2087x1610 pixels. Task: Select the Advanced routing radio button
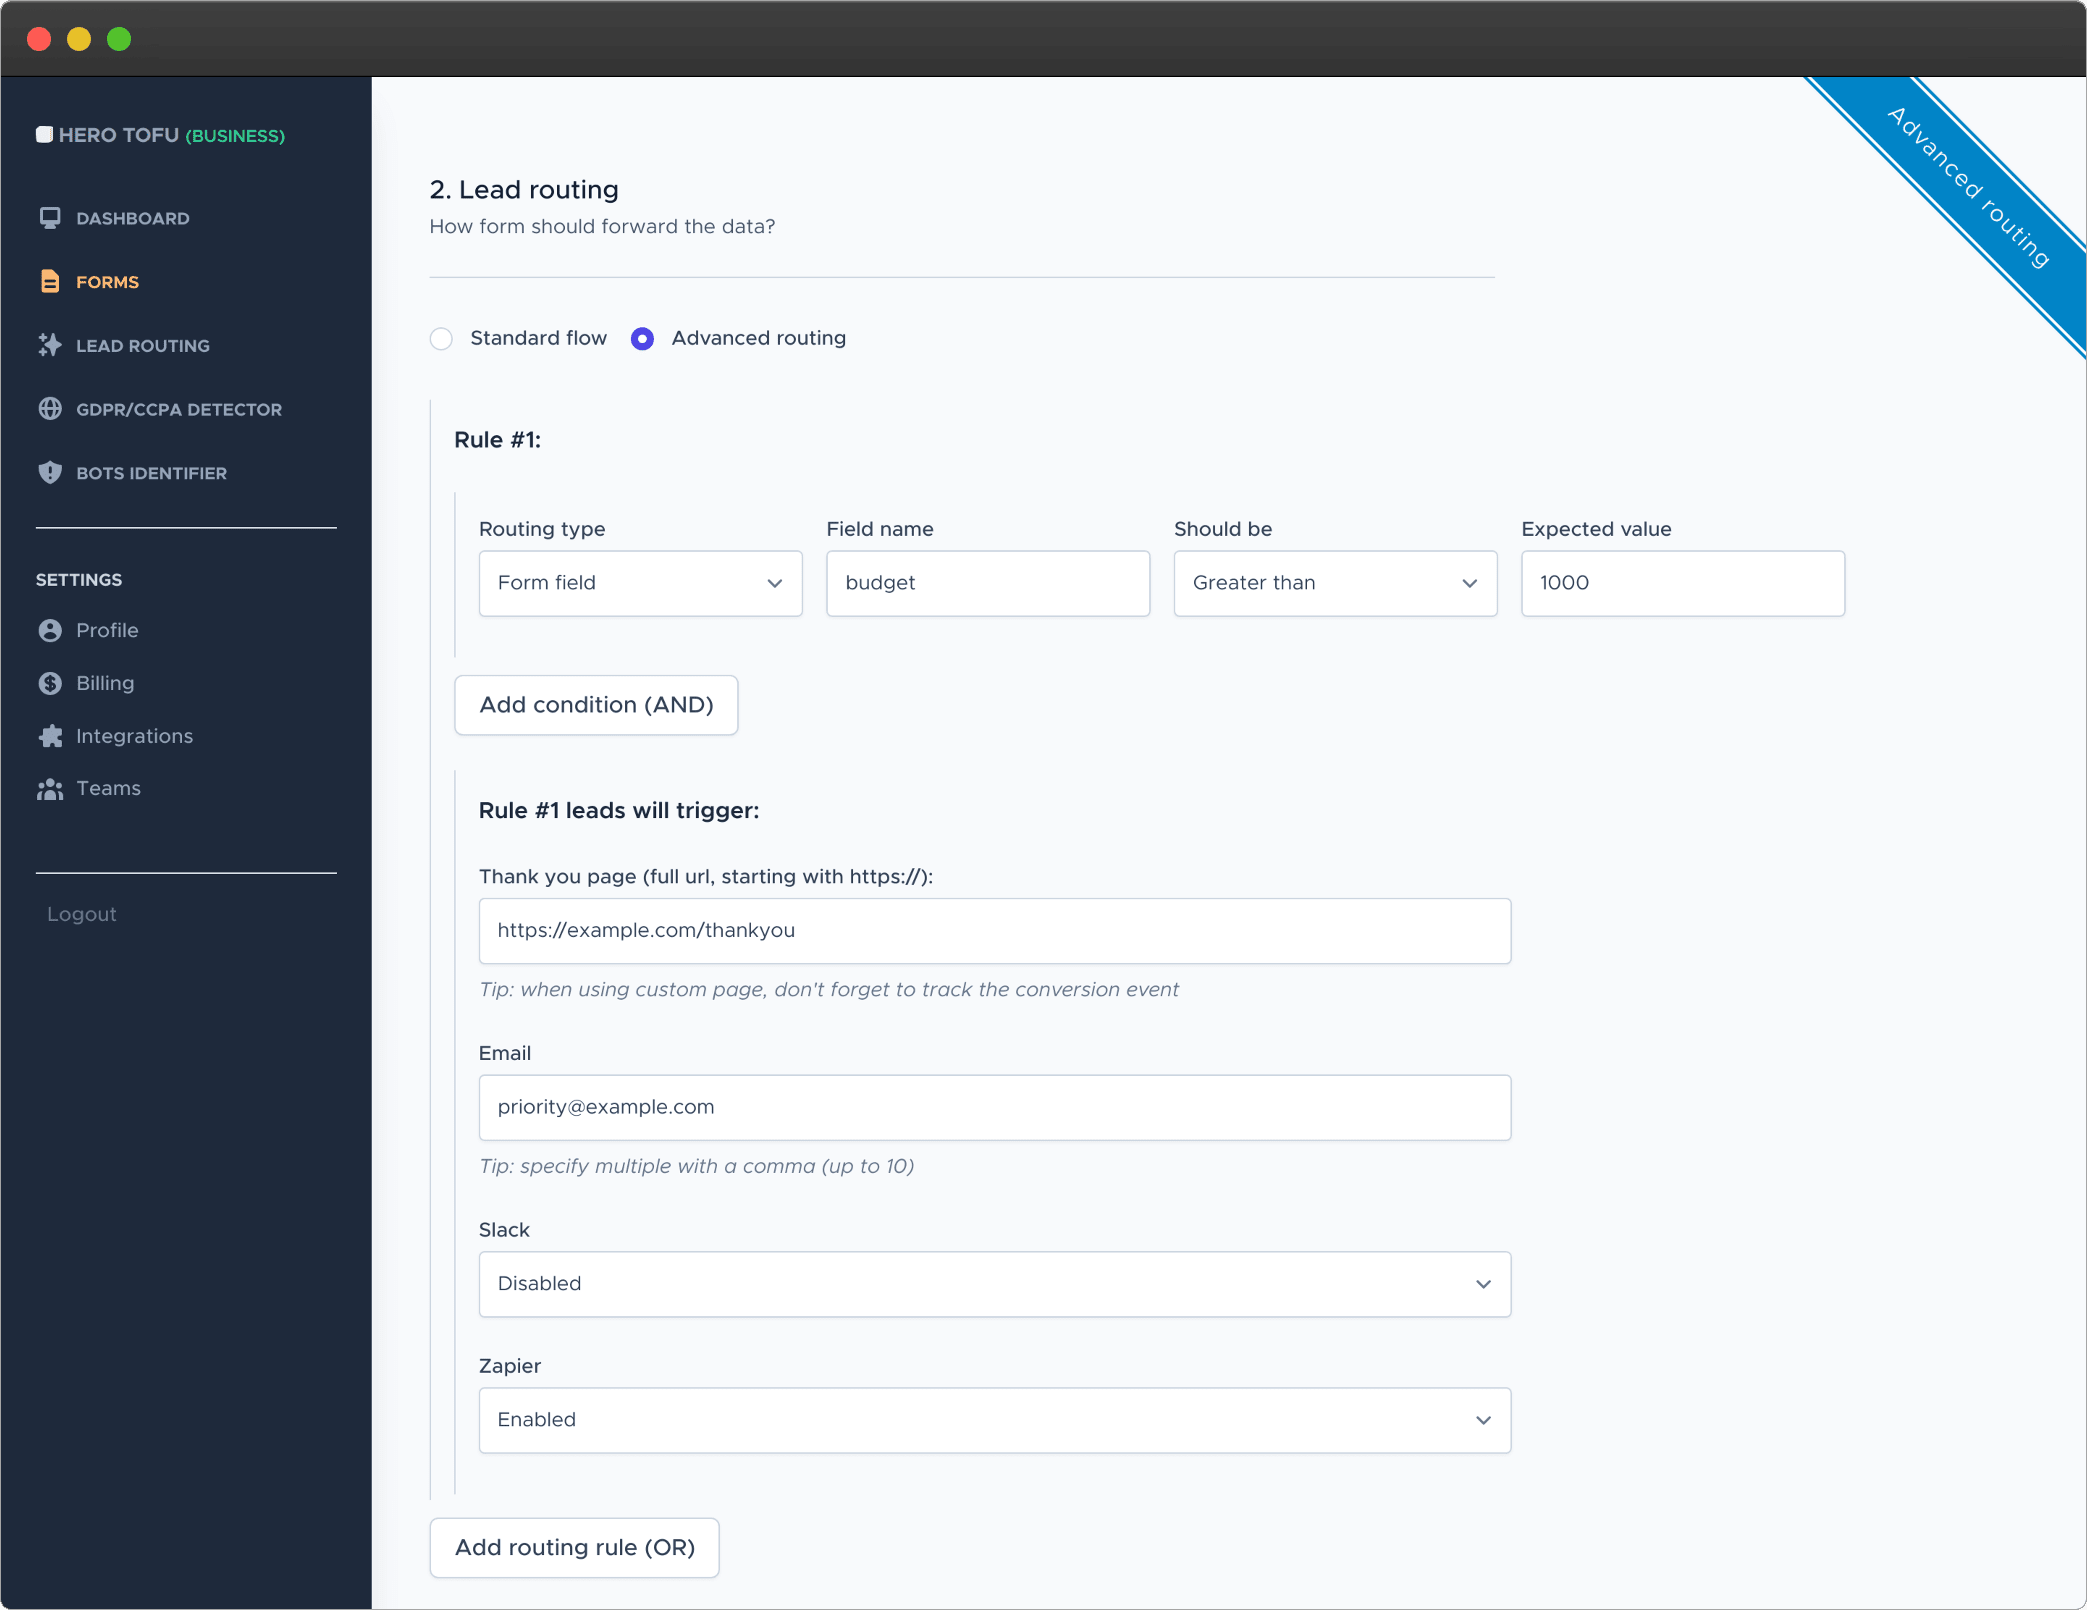643,339
